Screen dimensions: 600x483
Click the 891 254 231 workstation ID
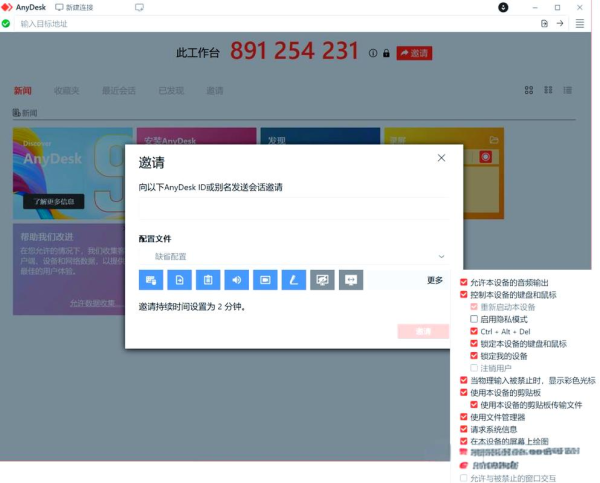click(294, 51)
